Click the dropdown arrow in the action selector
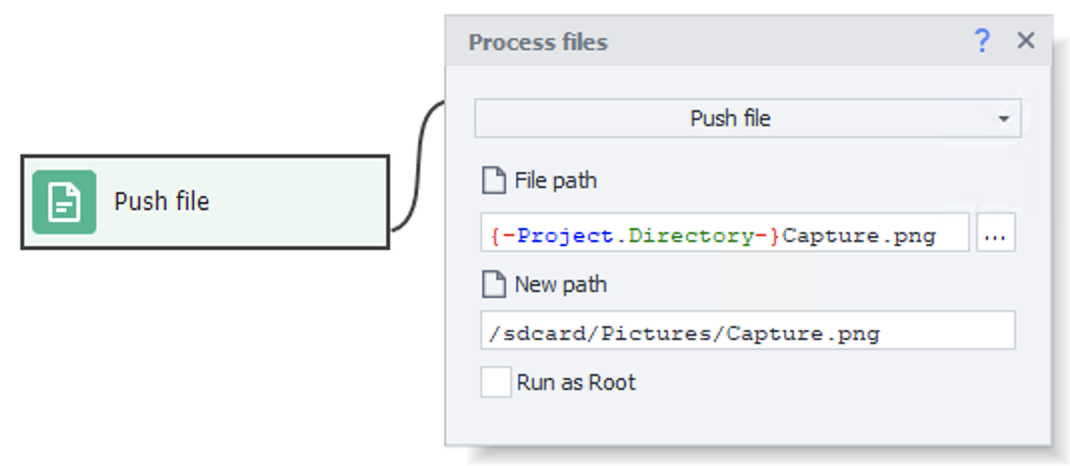Viewport: 1070px width, 466px height. pos(1003,119)
